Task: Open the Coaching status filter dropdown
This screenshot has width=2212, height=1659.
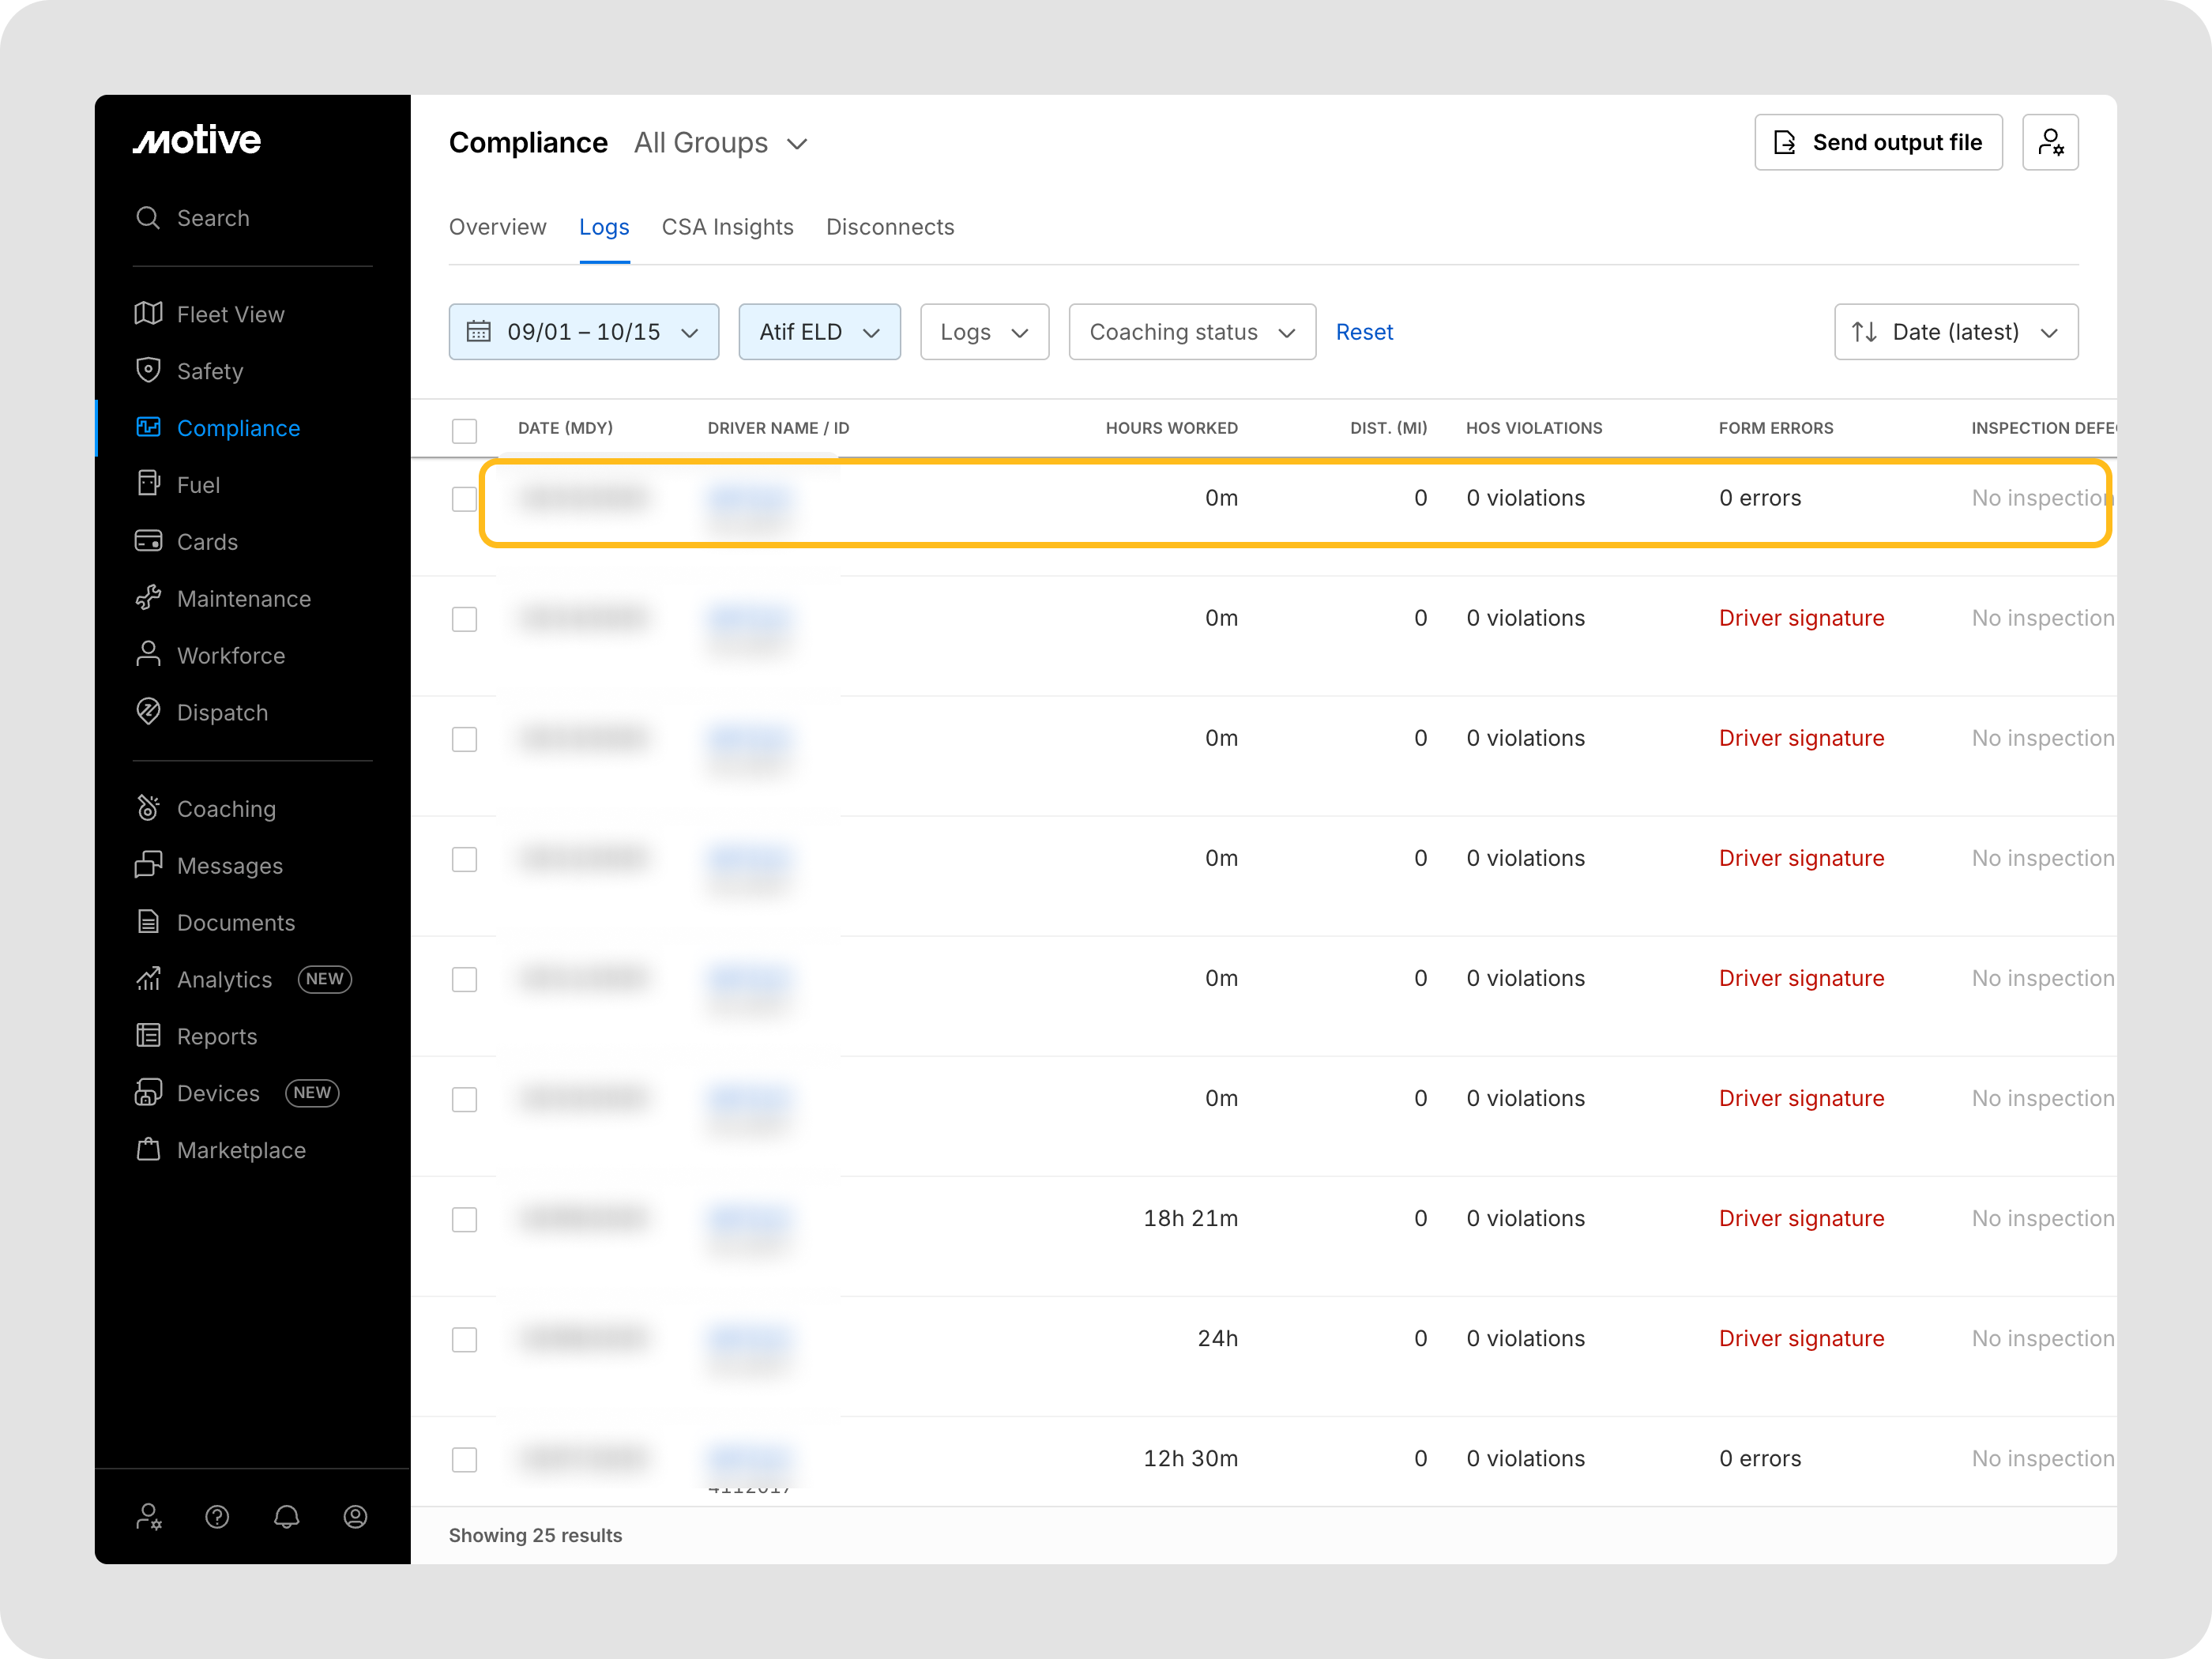Action: coord(1191,332)
